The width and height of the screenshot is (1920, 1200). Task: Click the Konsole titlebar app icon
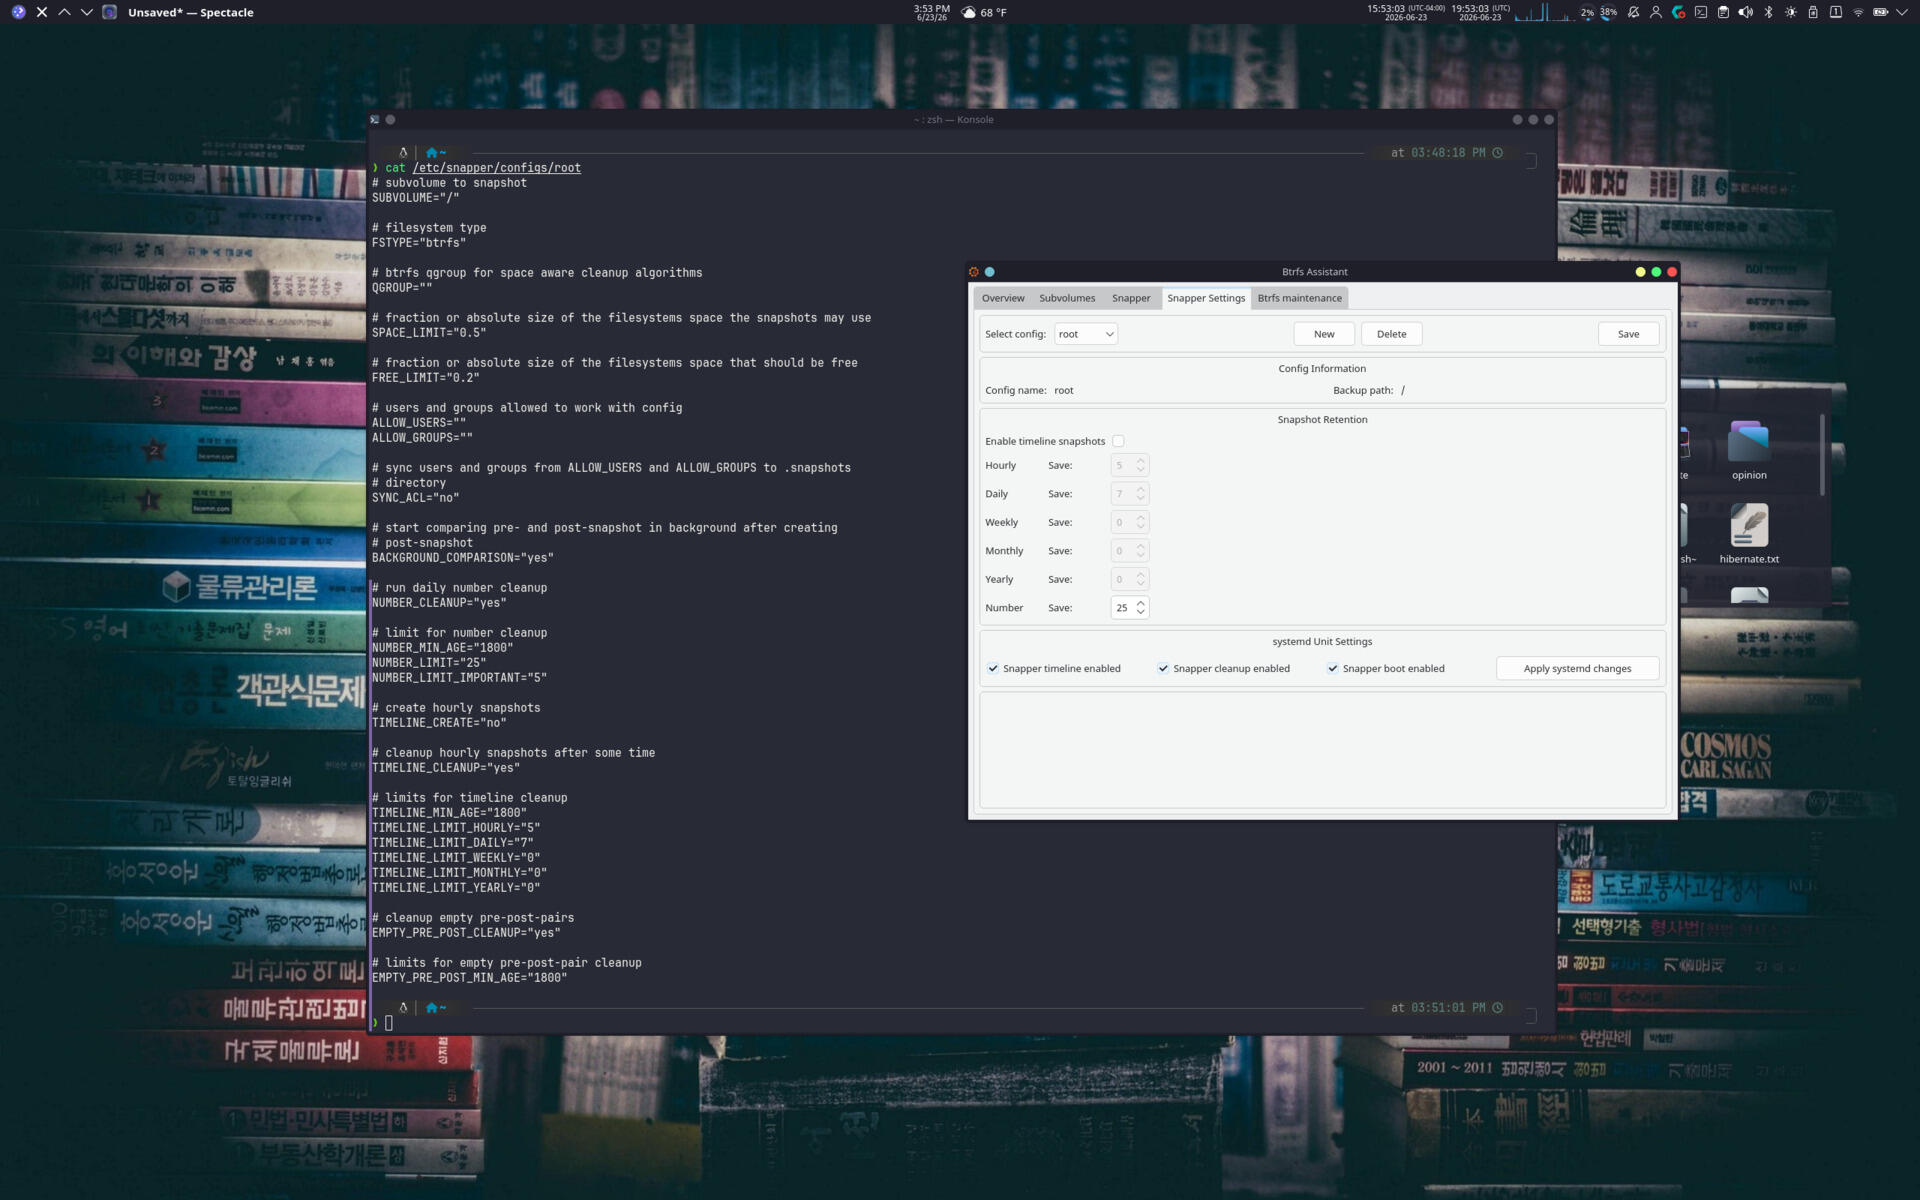point(375,120)
